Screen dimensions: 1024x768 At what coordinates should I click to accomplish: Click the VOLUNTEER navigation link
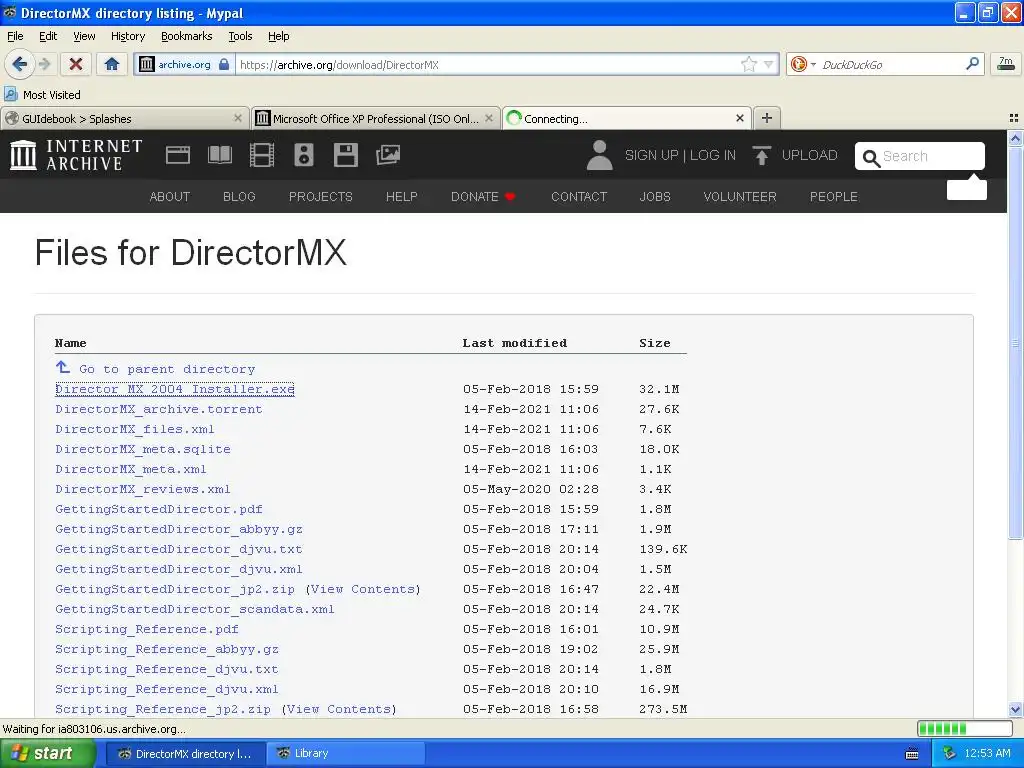click(740, 197)
